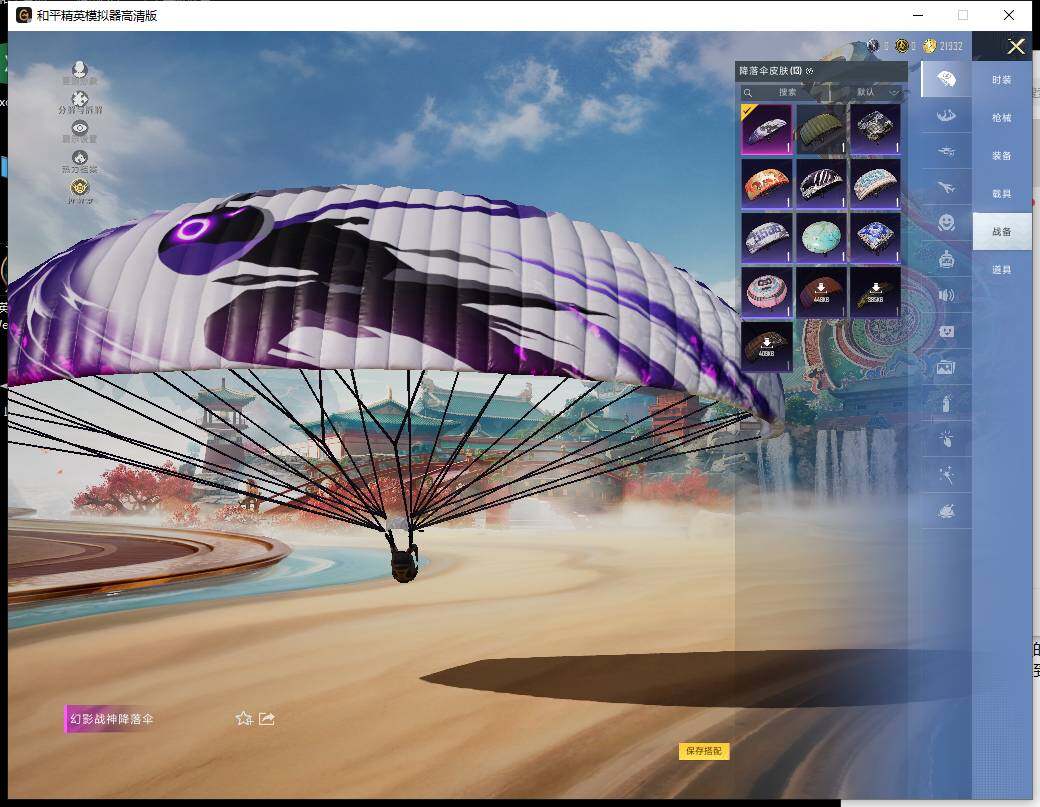The width and height of the screenshot is (1040, 807).
Task: Switch to the 枪械 tab
Action: pos(1001,118)
